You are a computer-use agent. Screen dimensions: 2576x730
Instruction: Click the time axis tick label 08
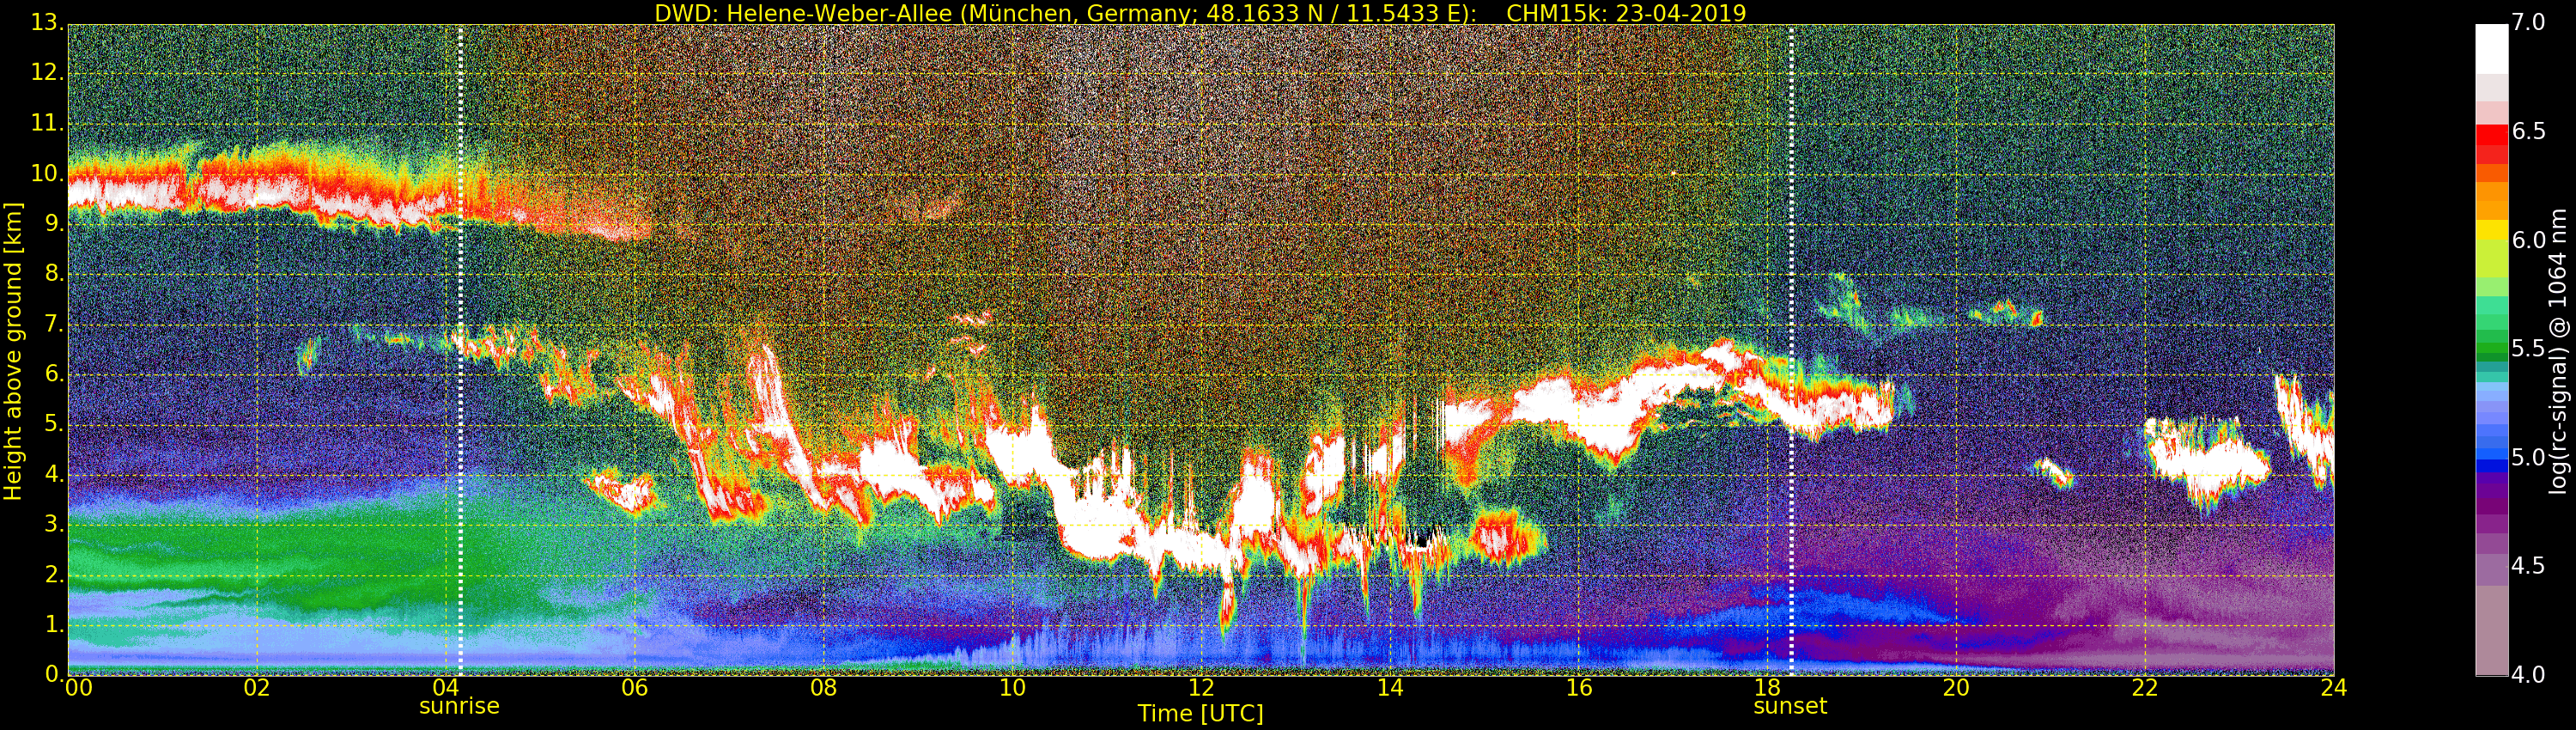click(x=823, y=688)
